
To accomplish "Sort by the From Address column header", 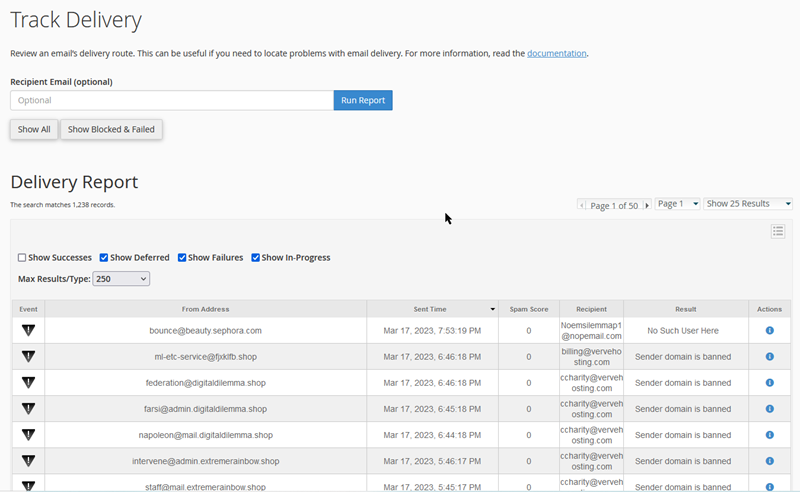I will coord(206,309).
